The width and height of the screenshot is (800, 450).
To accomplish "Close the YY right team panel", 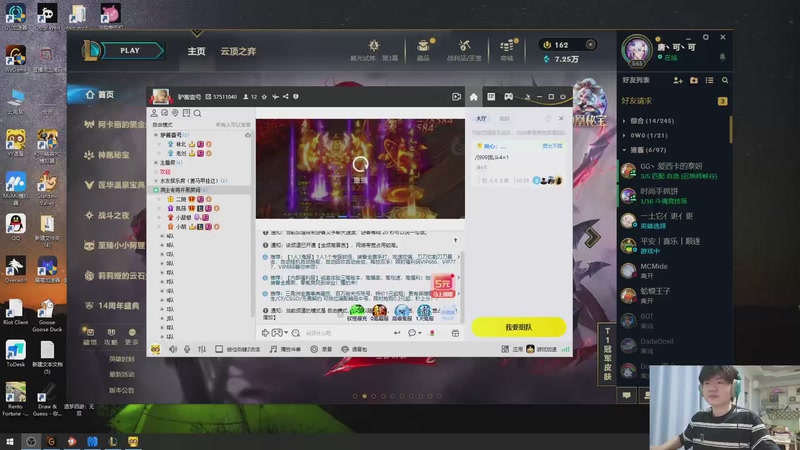I will [x=561, y=118].
